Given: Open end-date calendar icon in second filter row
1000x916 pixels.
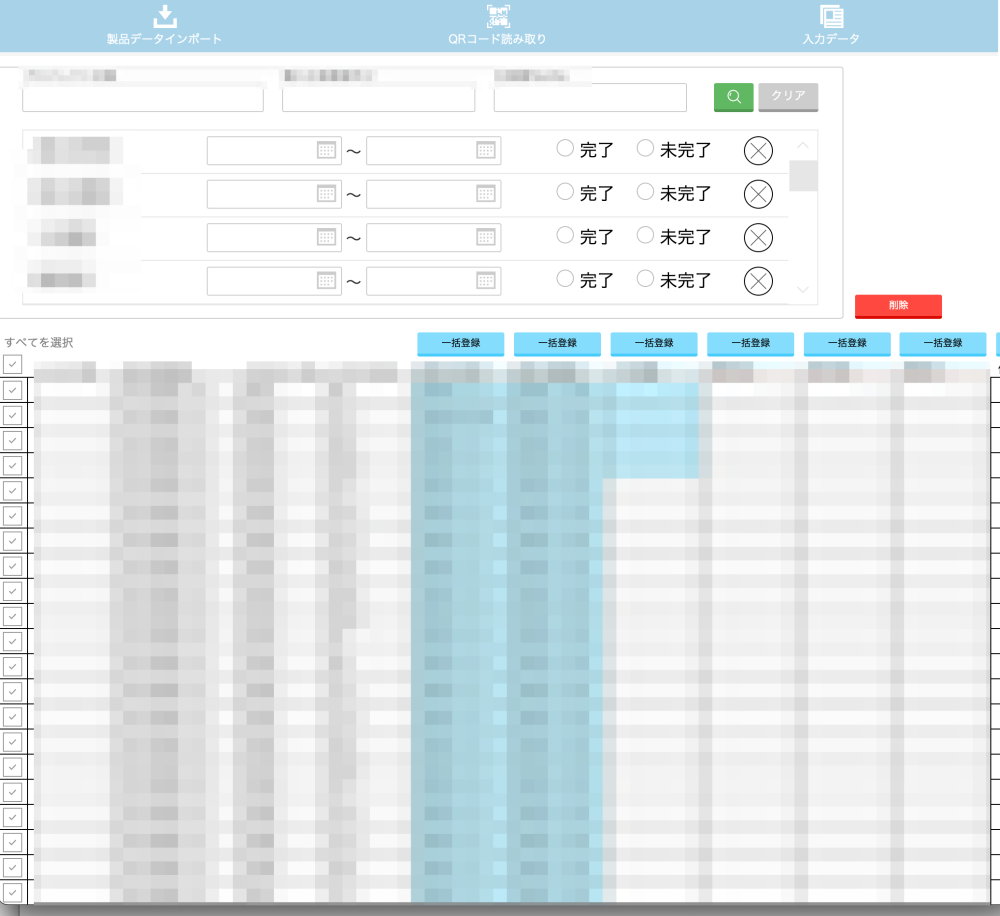Looking at the screenshot, I should point(485,194).
